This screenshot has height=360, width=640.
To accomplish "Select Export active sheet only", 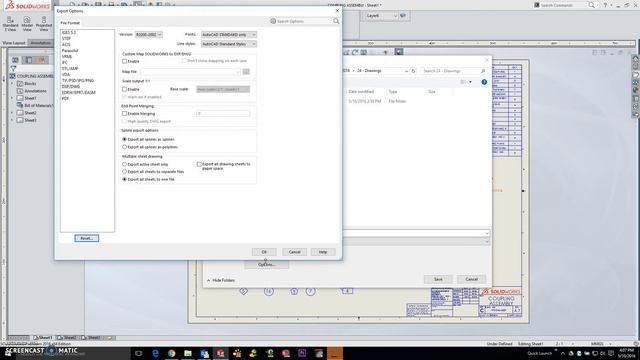I will (124, 164).
